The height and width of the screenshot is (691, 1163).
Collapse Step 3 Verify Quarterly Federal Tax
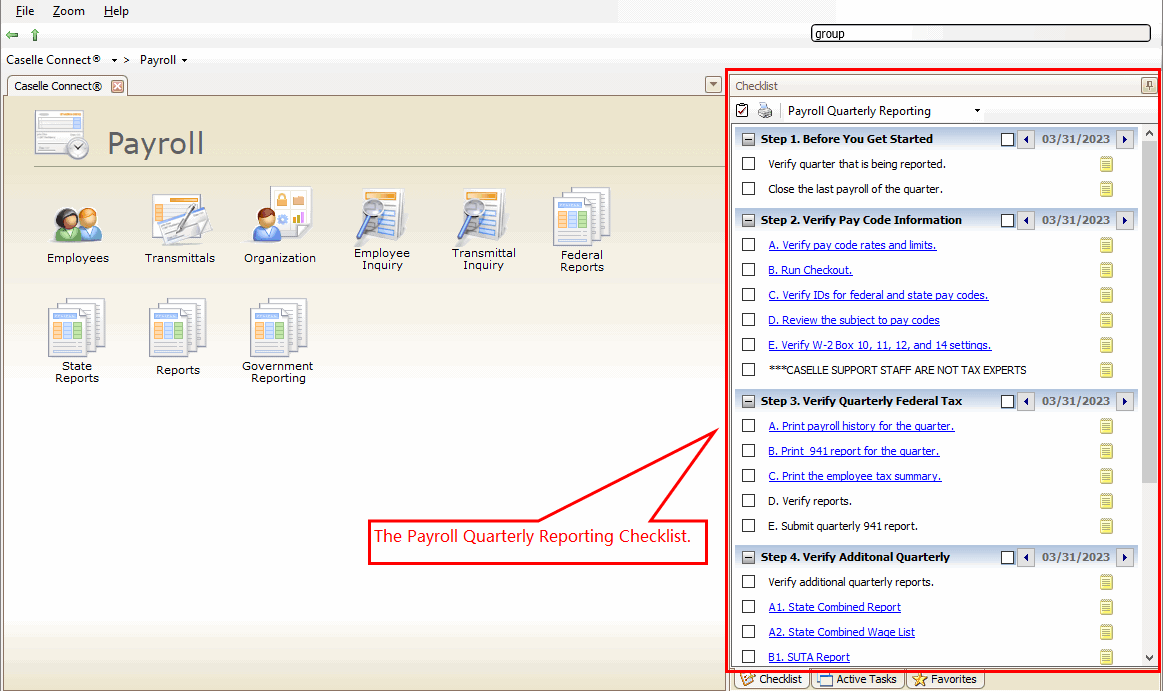point(748,401)
